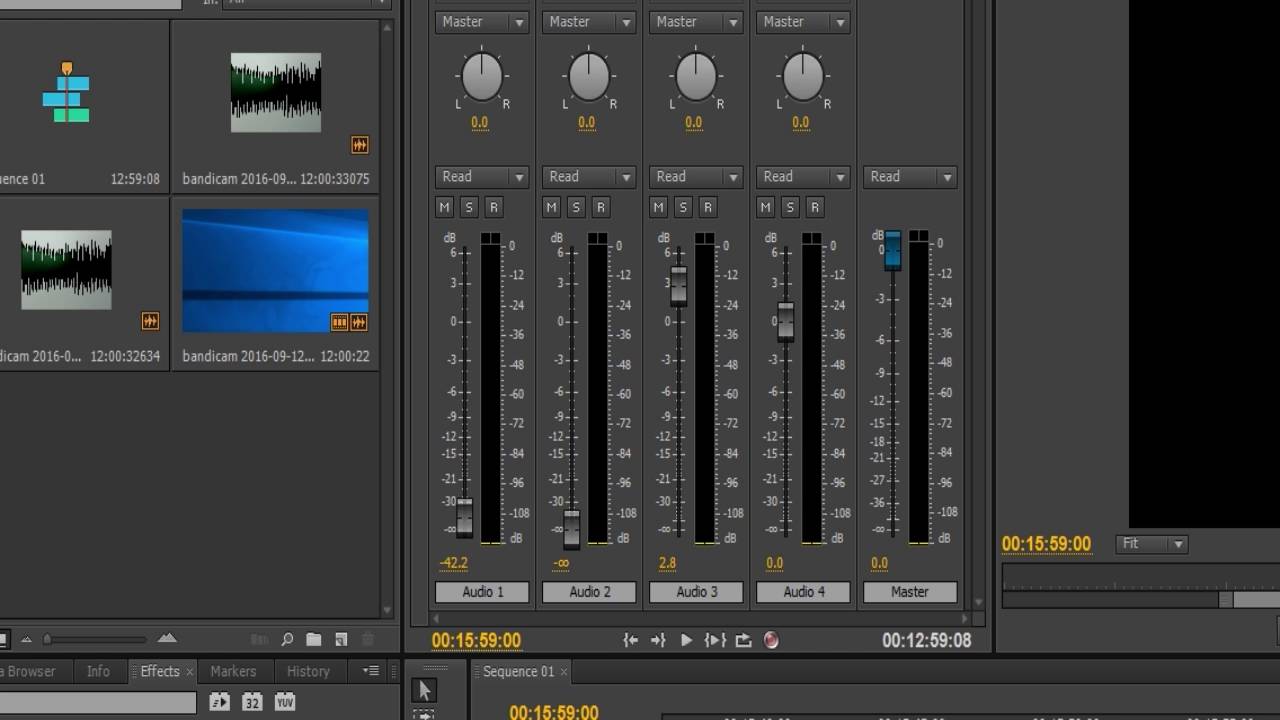This screenshot has width=1280, height=720.
Task: Switch to the History tab
Action: 308,671
